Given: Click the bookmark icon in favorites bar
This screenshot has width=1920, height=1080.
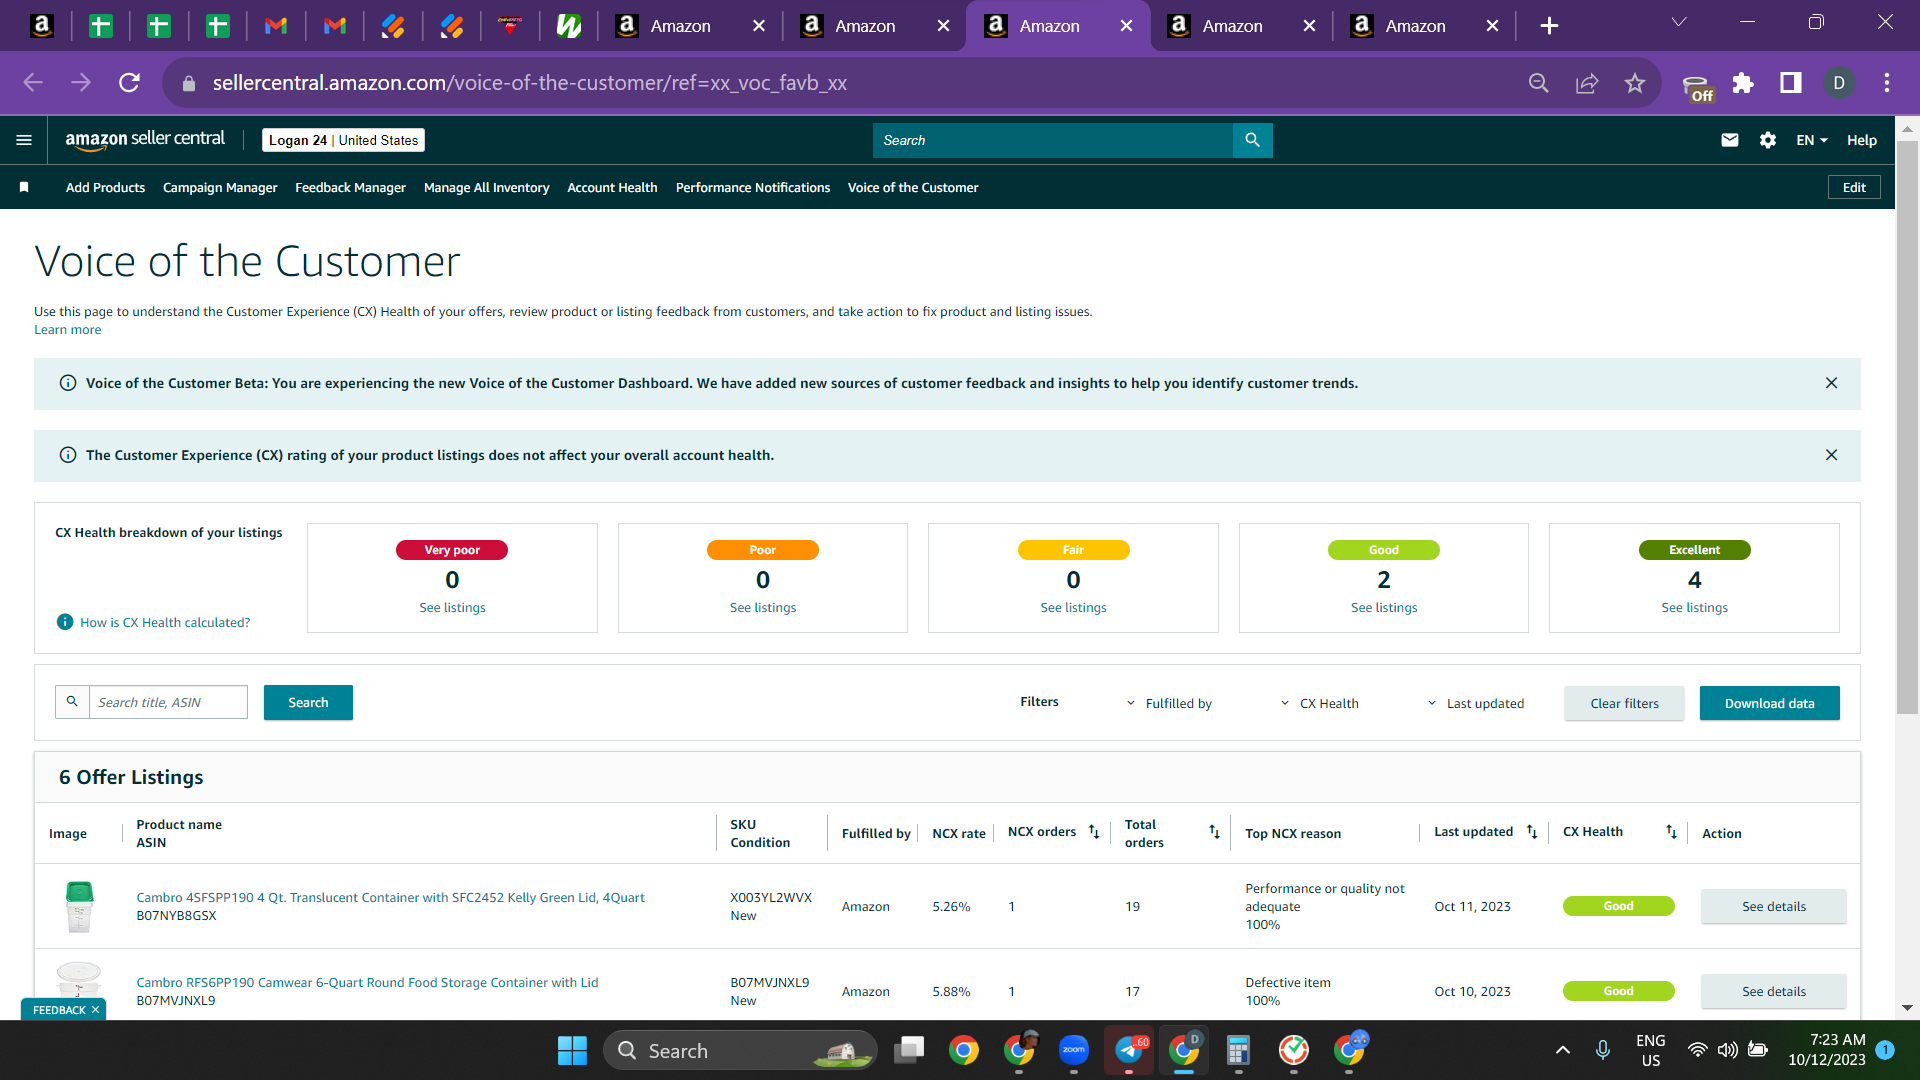Looking at the screenshot, I should pyautogui.click(x=24, y=187).
